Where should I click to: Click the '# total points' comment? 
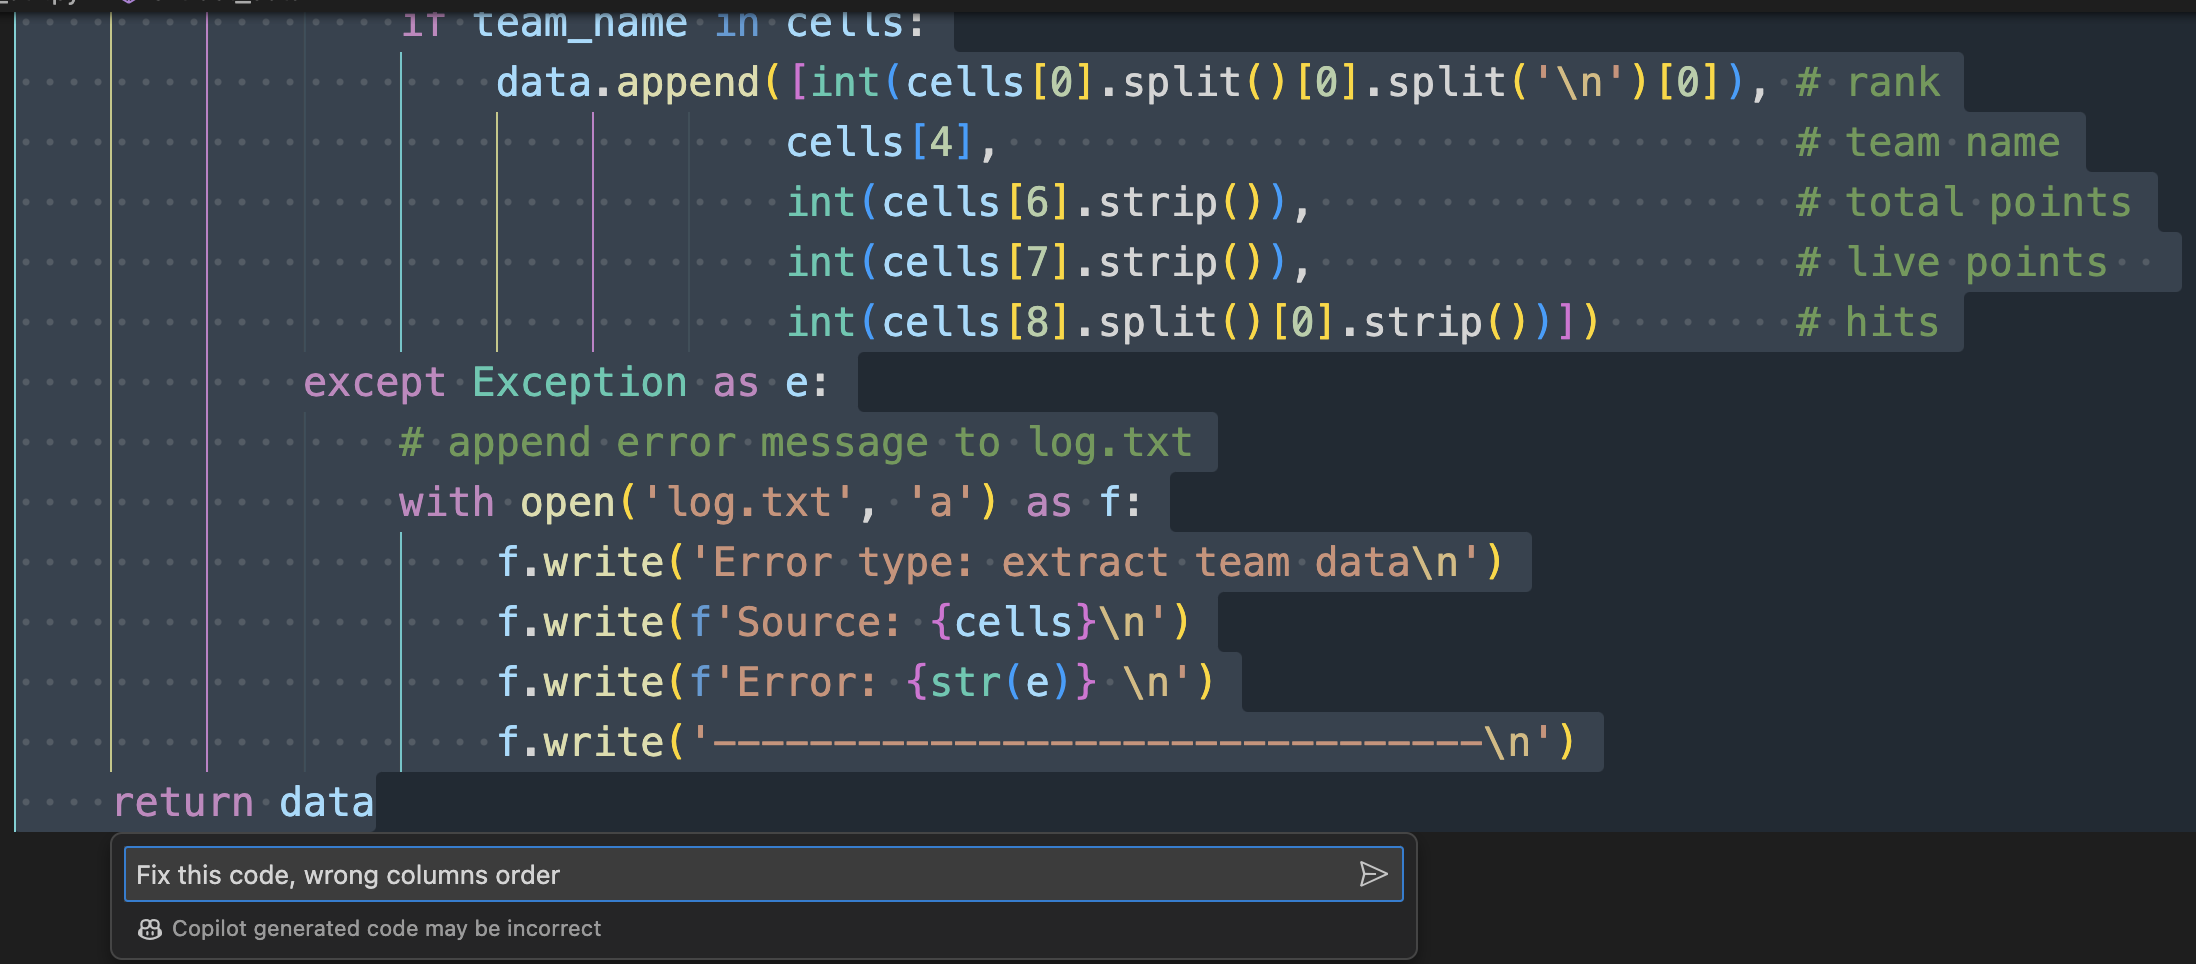click(1963, 203)
